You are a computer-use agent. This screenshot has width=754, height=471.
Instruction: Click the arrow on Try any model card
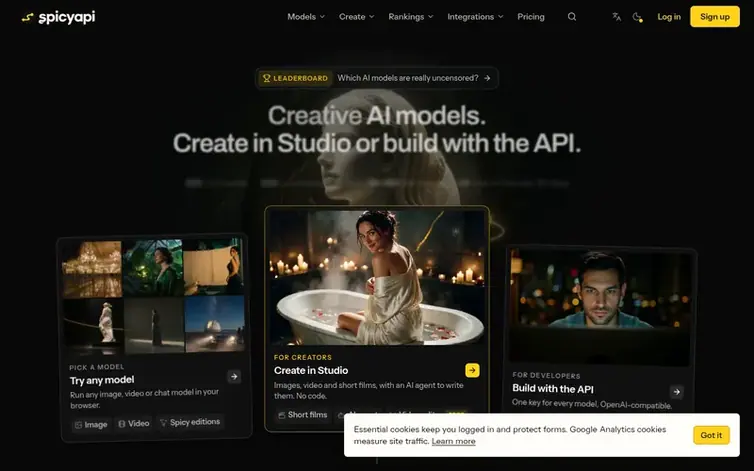click(x=234, y=376)
